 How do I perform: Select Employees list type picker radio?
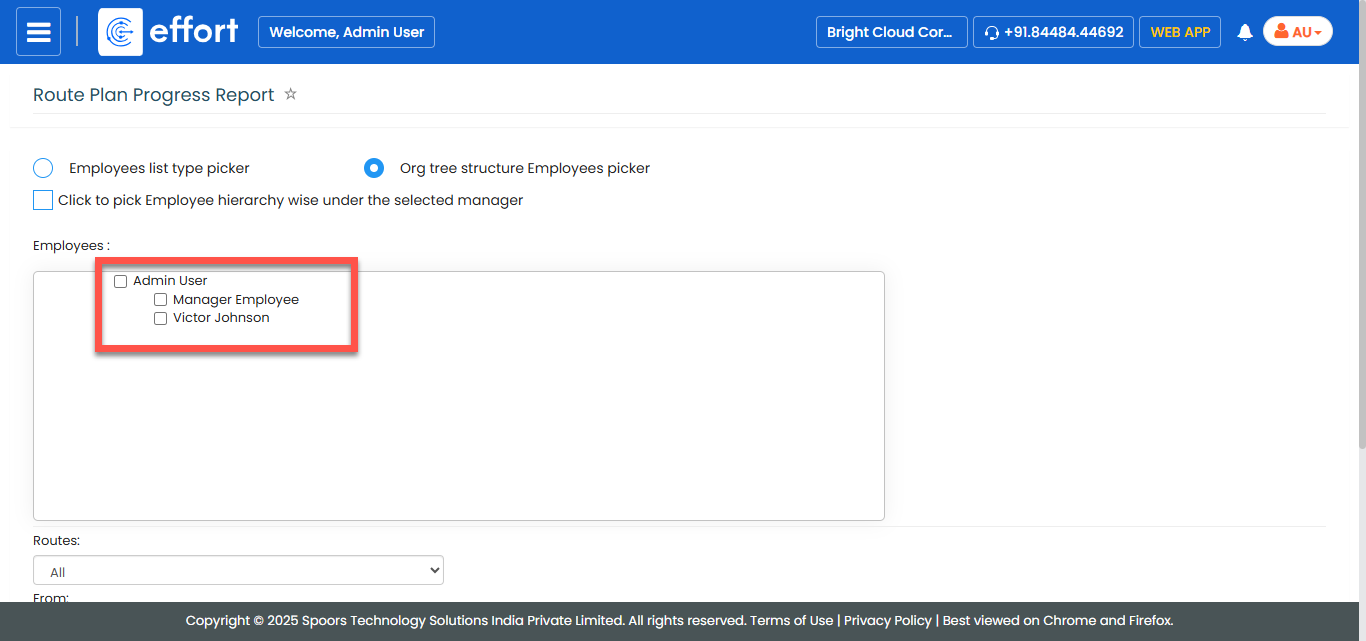tap(43, 168)
